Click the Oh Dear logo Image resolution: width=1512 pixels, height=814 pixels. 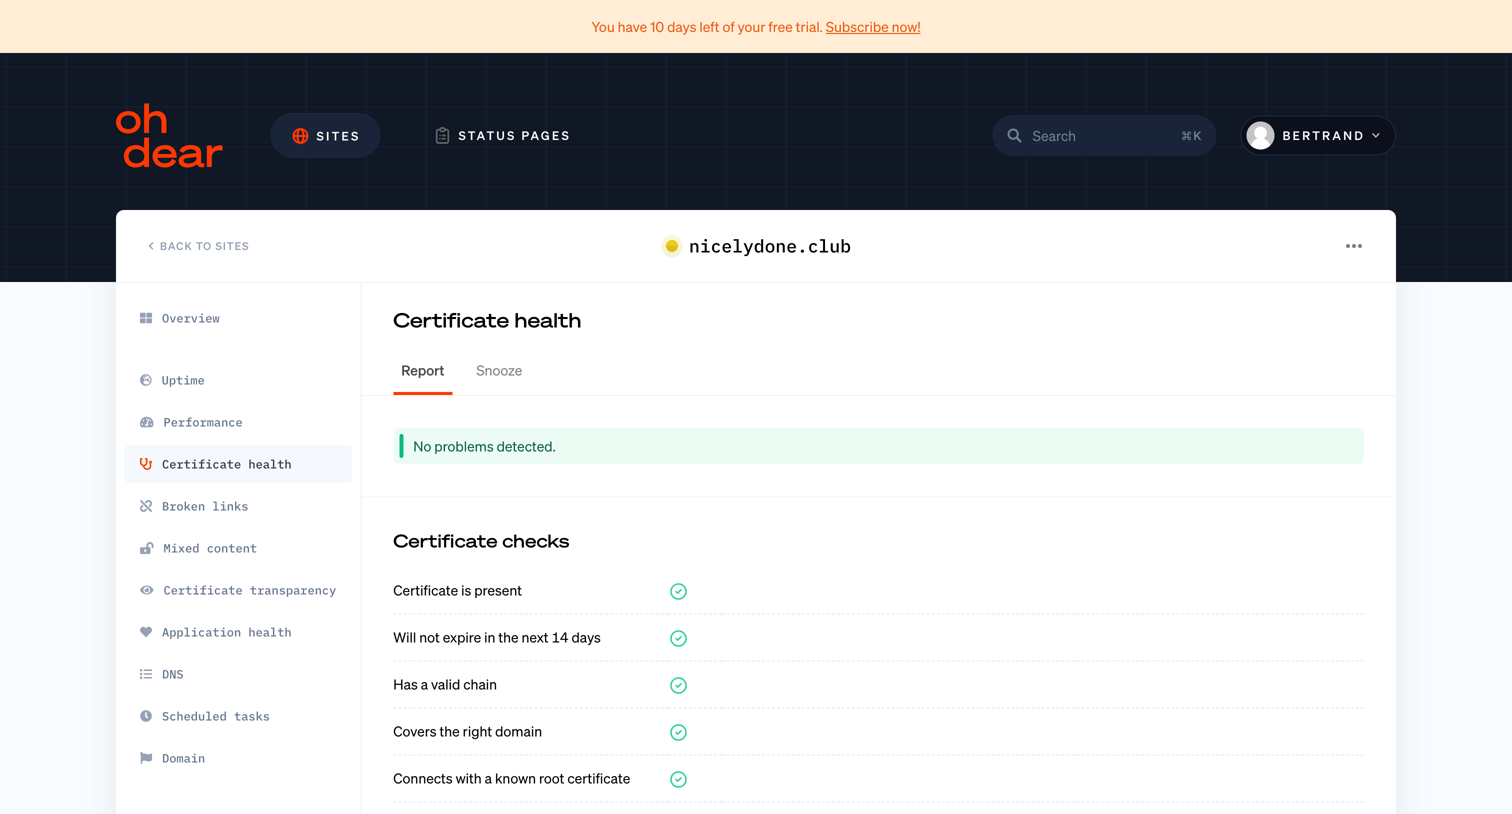pyautogui.click(x=169, y=136)
